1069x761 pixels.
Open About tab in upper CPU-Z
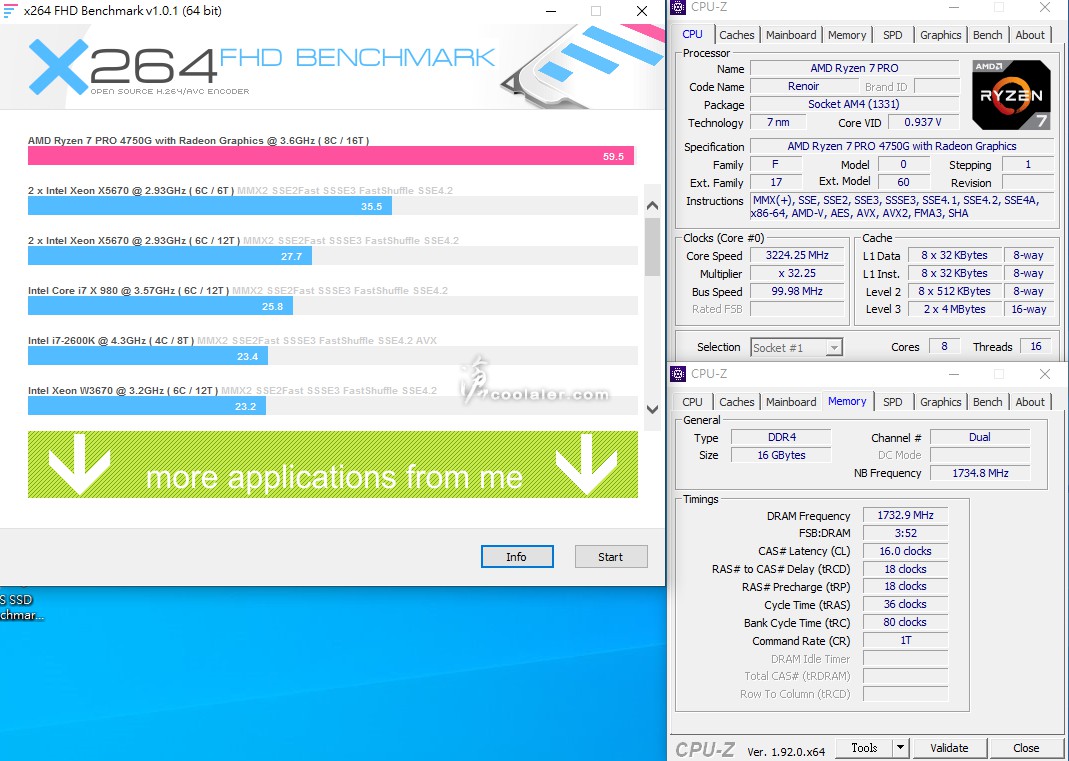point(1029,35)
